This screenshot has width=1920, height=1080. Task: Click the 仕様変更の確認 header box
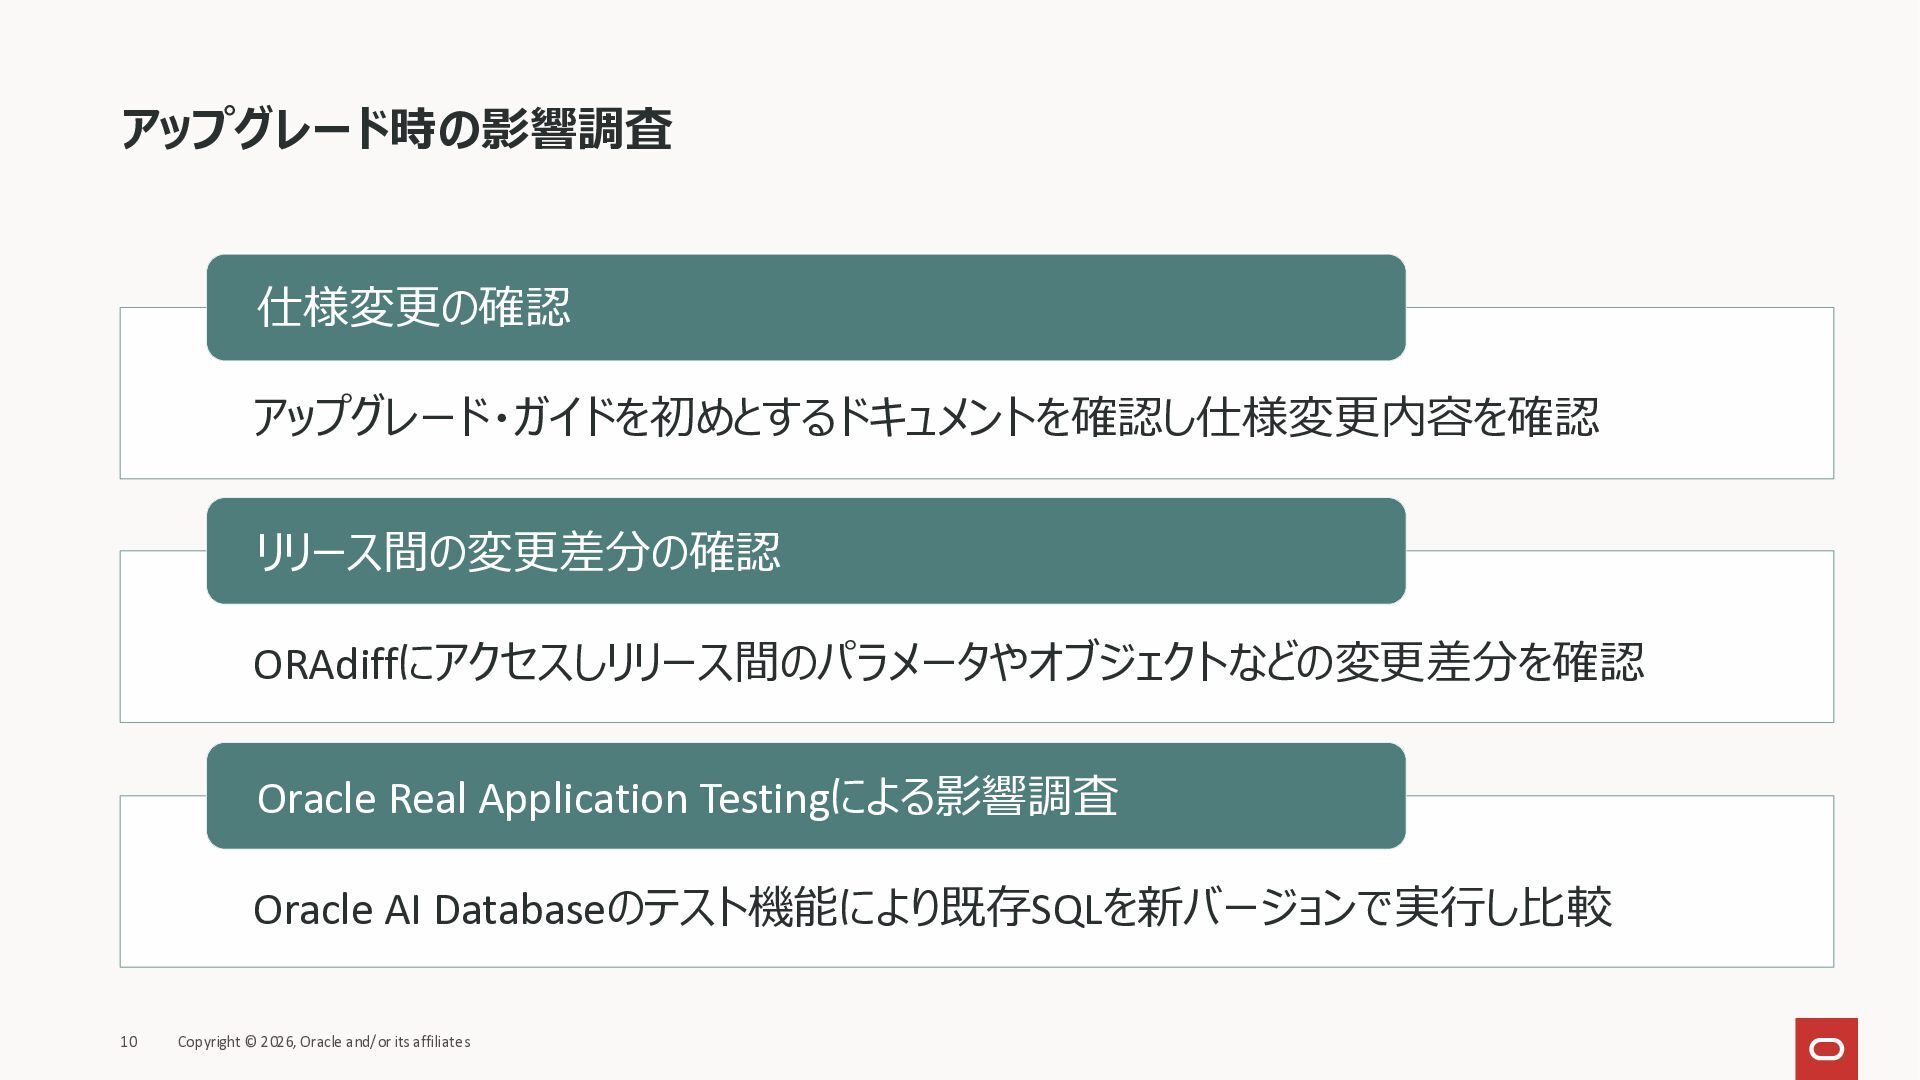coord(806,307)
